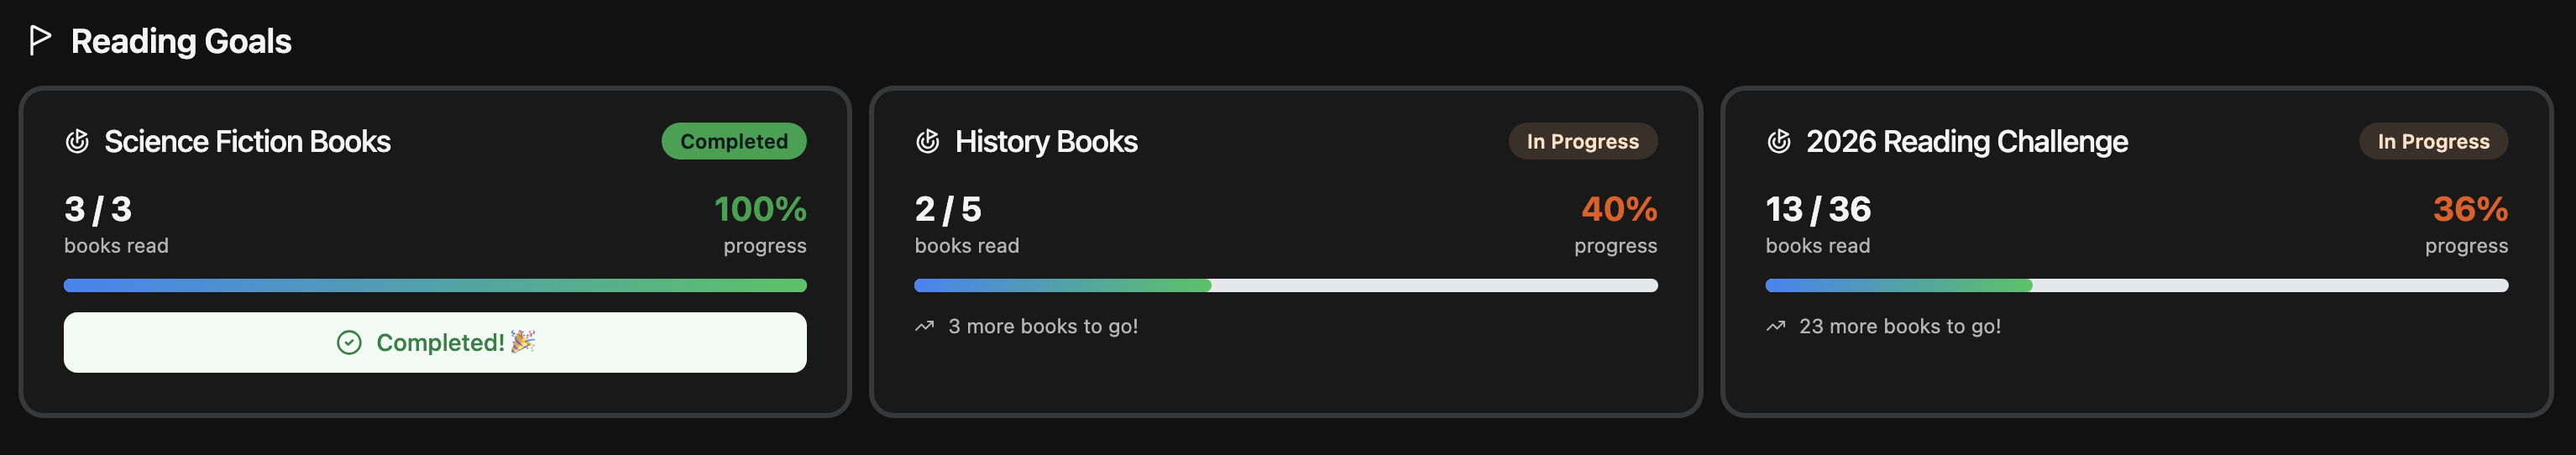Click the green Completed status badge
Image resolution: width=2576 pixels, height=455 pixels.
733,141
